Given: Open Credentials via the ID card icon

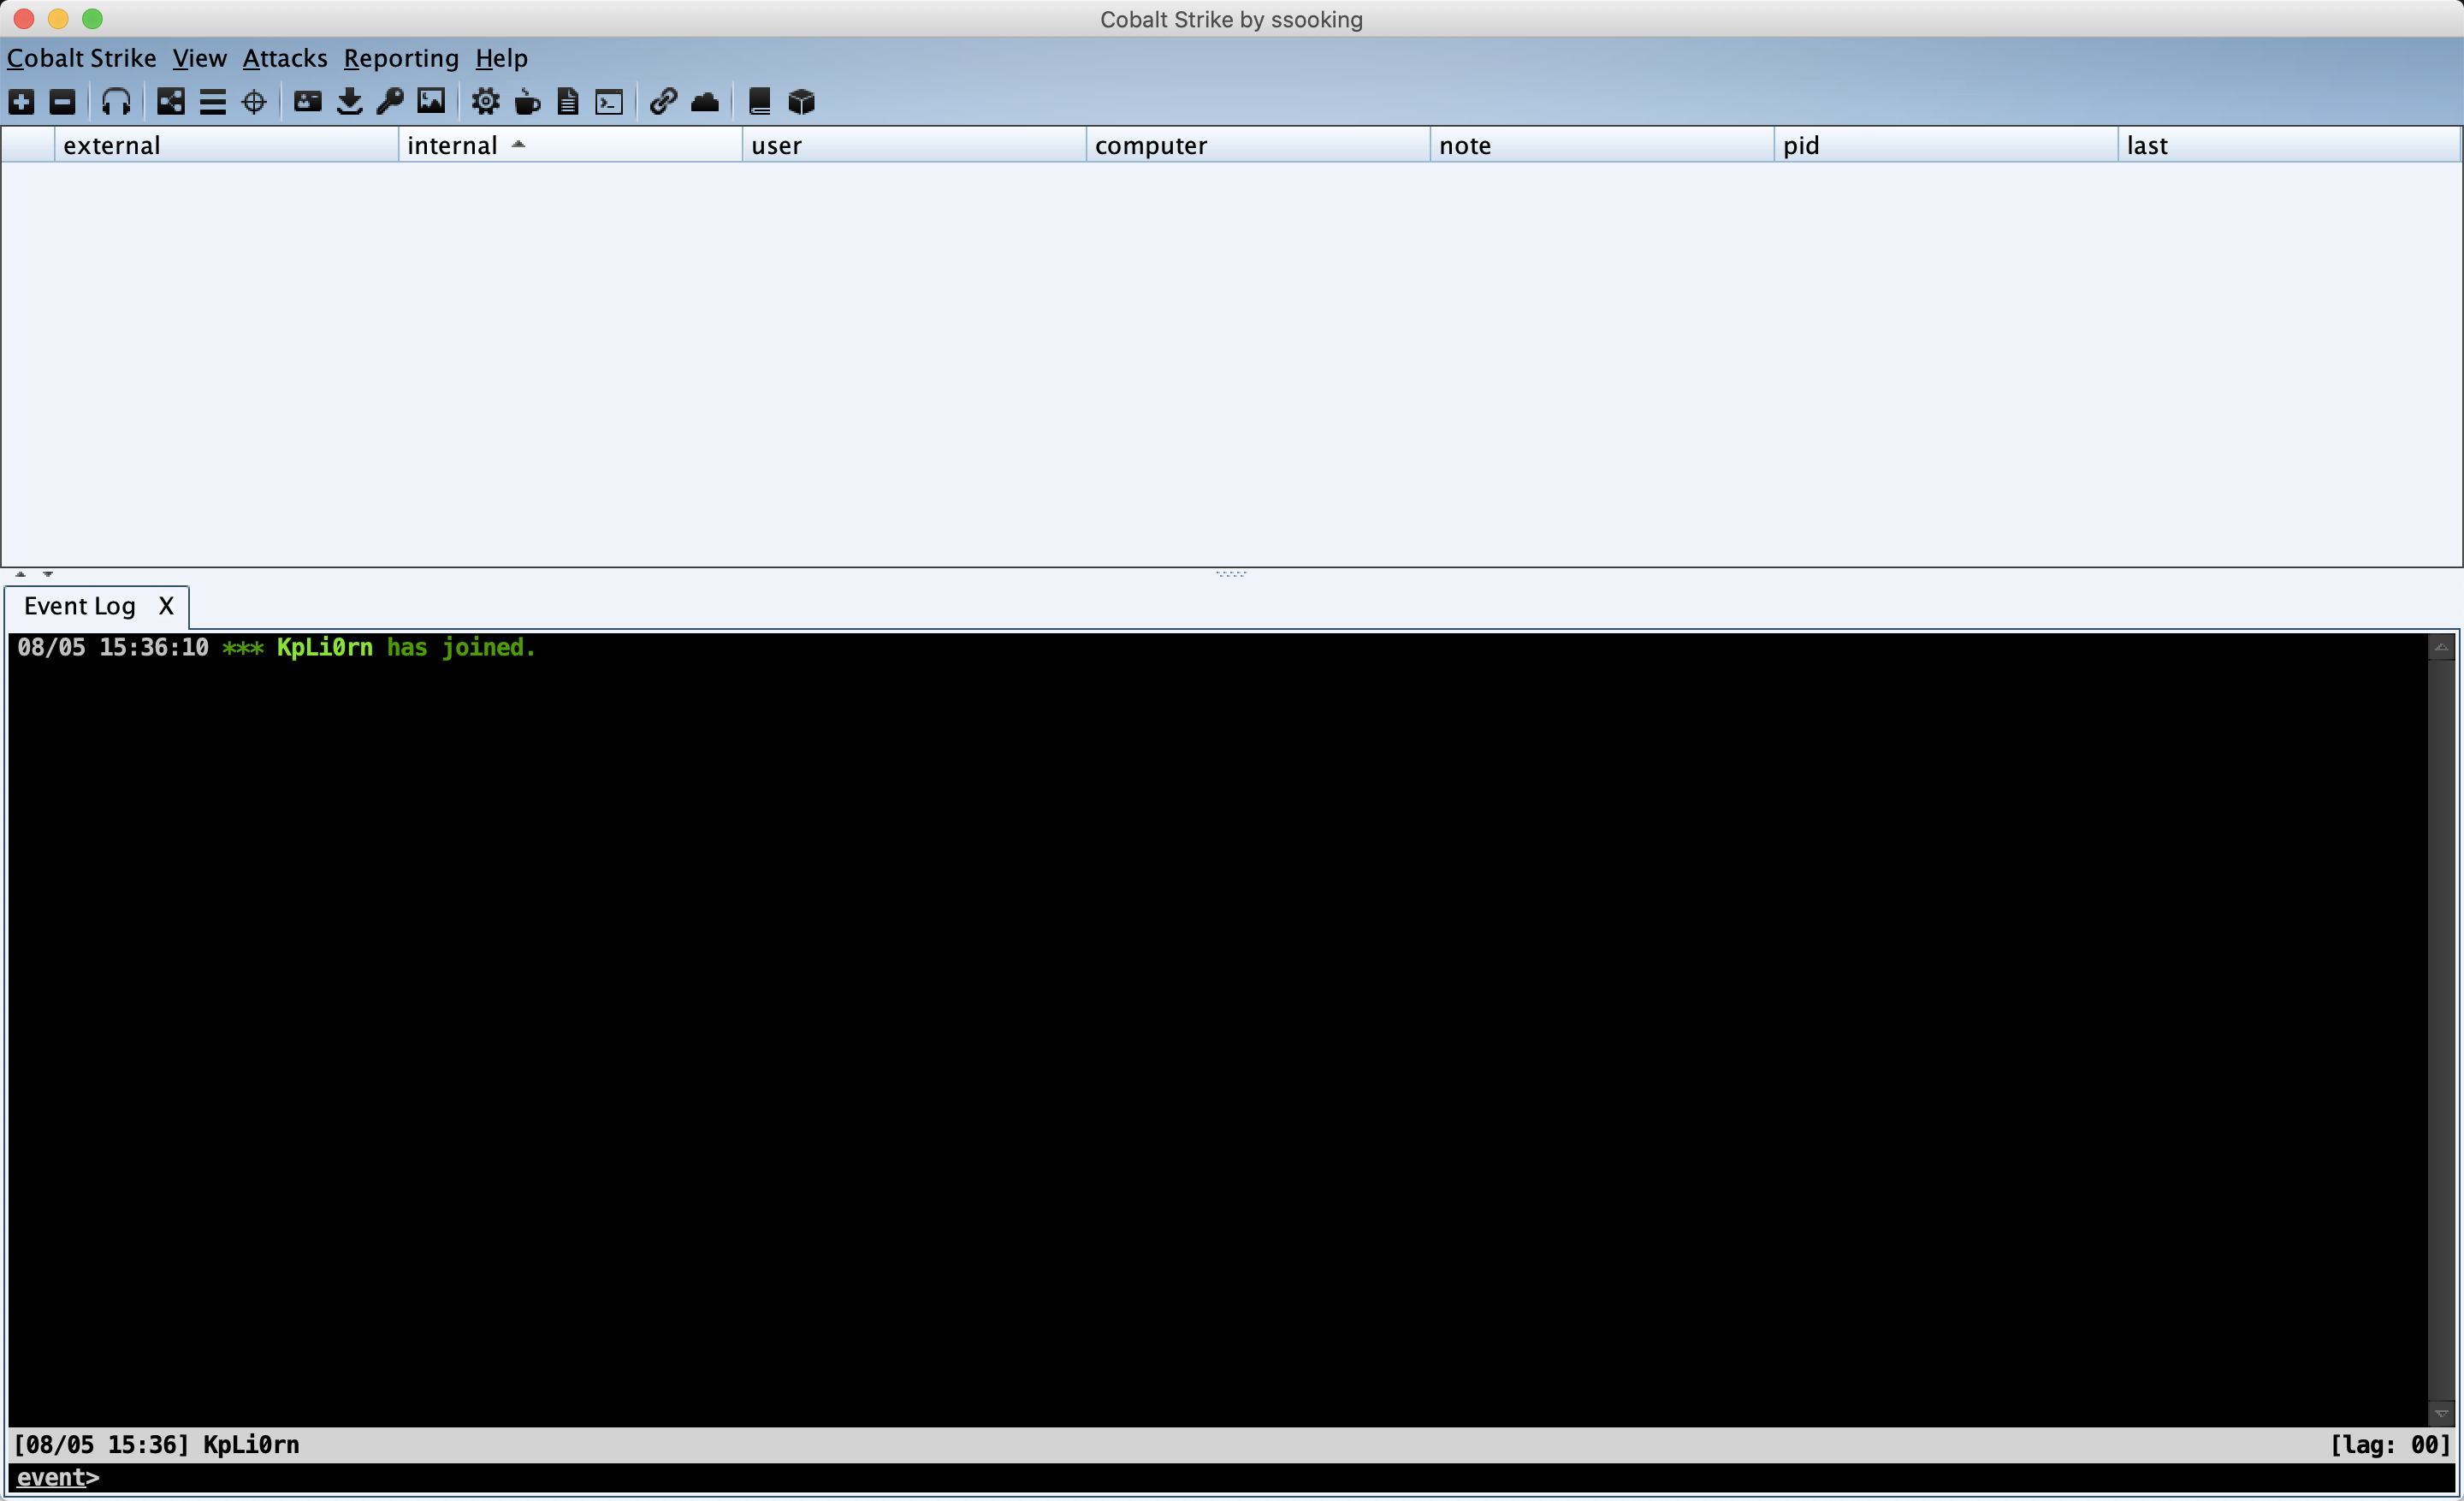Looking at the screenshot, I should 308,102.
